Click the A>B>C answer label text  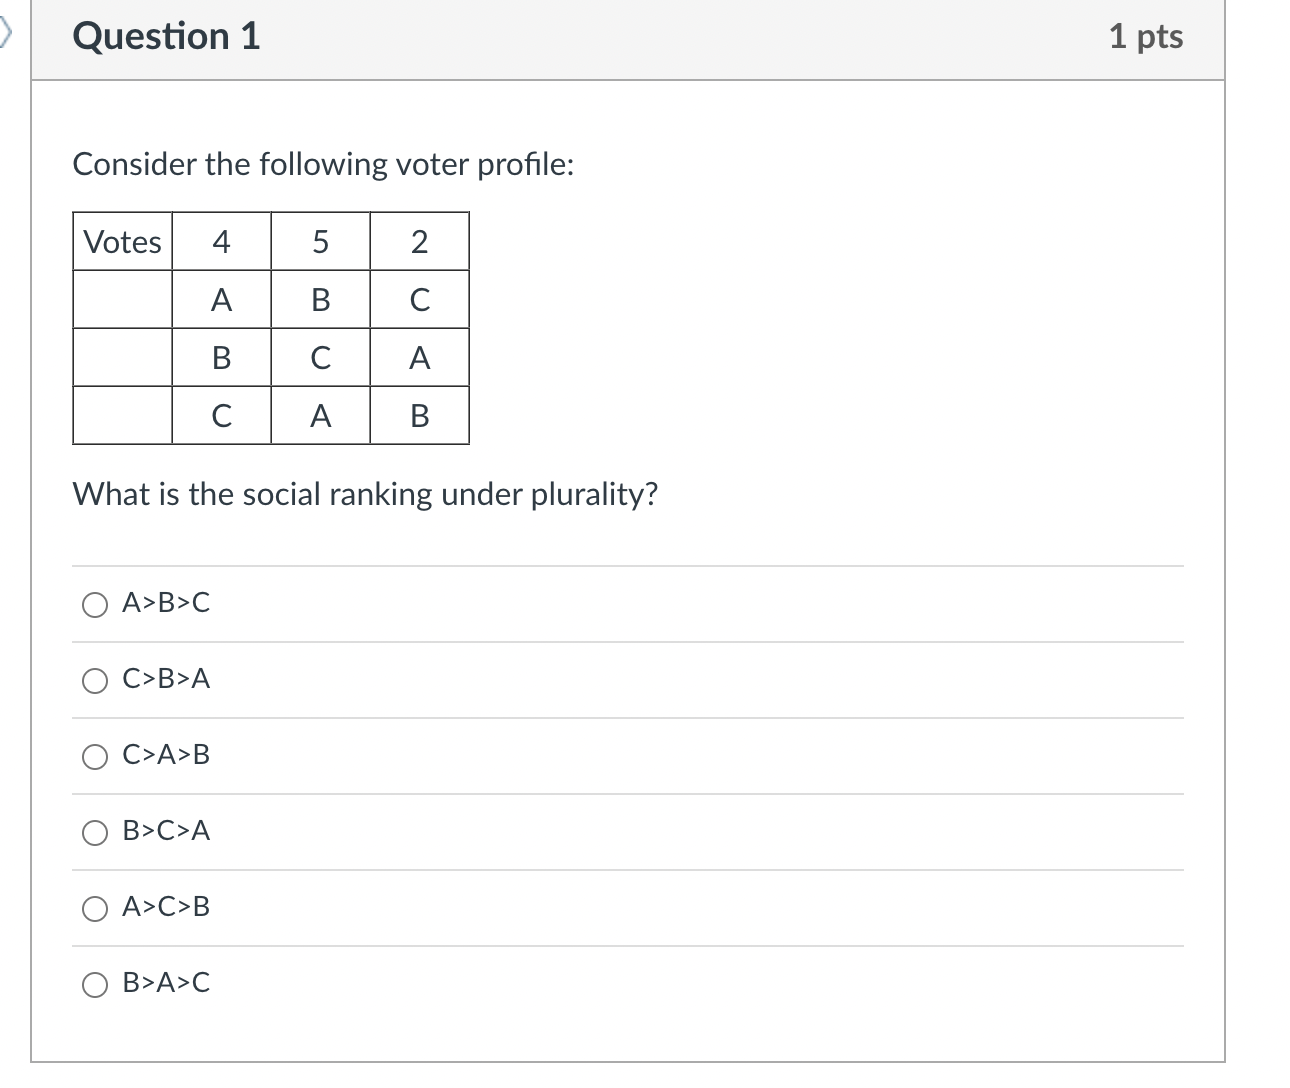coord(166,604)
